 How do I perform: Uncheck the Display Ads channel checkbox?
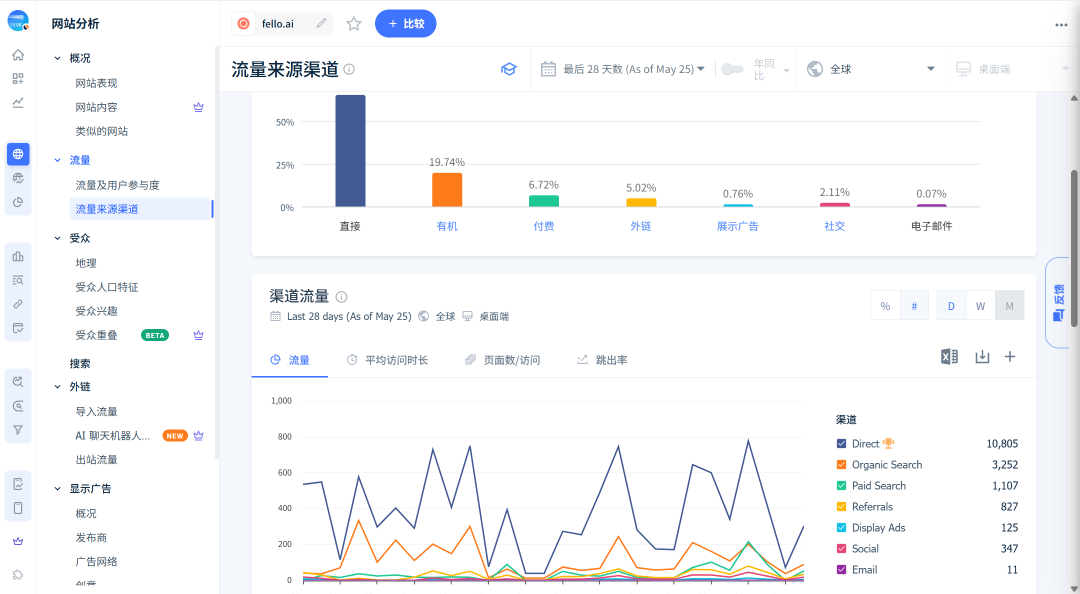(841, 528)
